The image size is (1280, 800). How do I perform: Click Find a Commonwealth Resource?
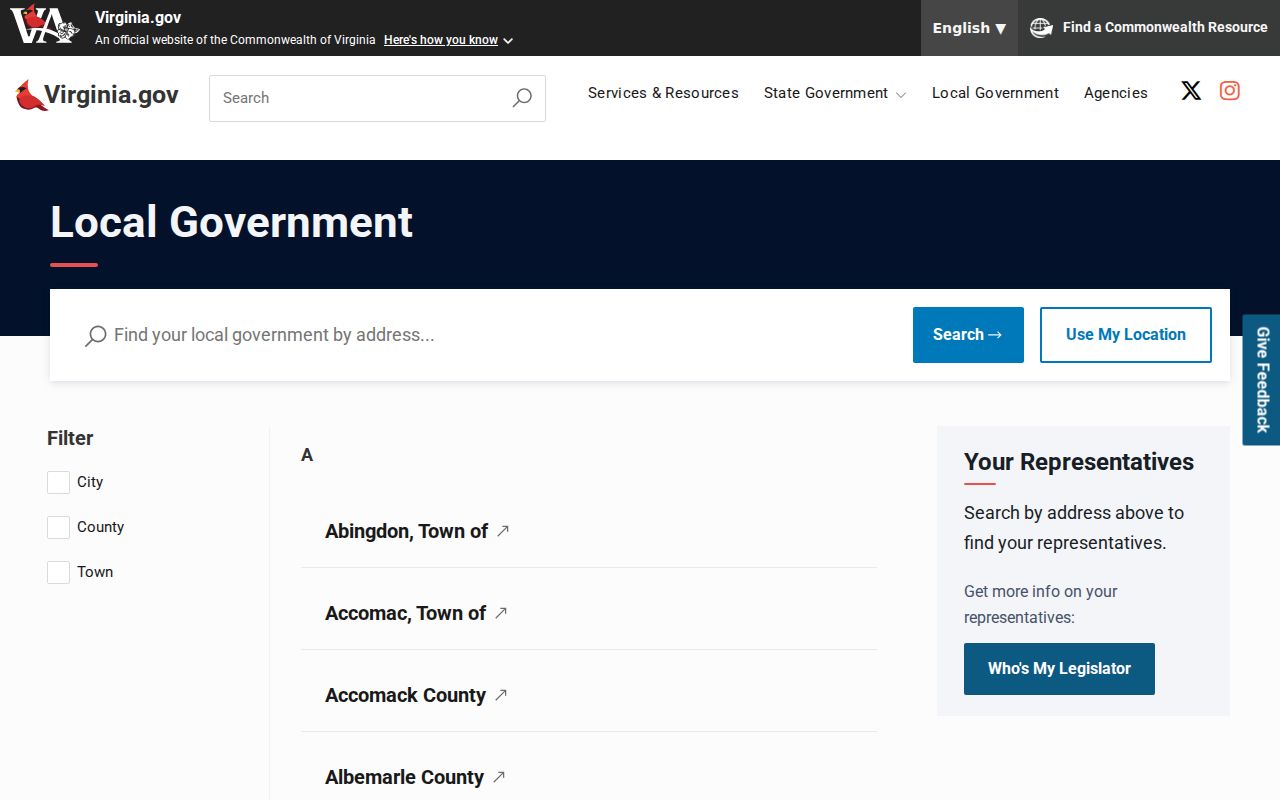pyautogui.click(x=1149, y=28)
